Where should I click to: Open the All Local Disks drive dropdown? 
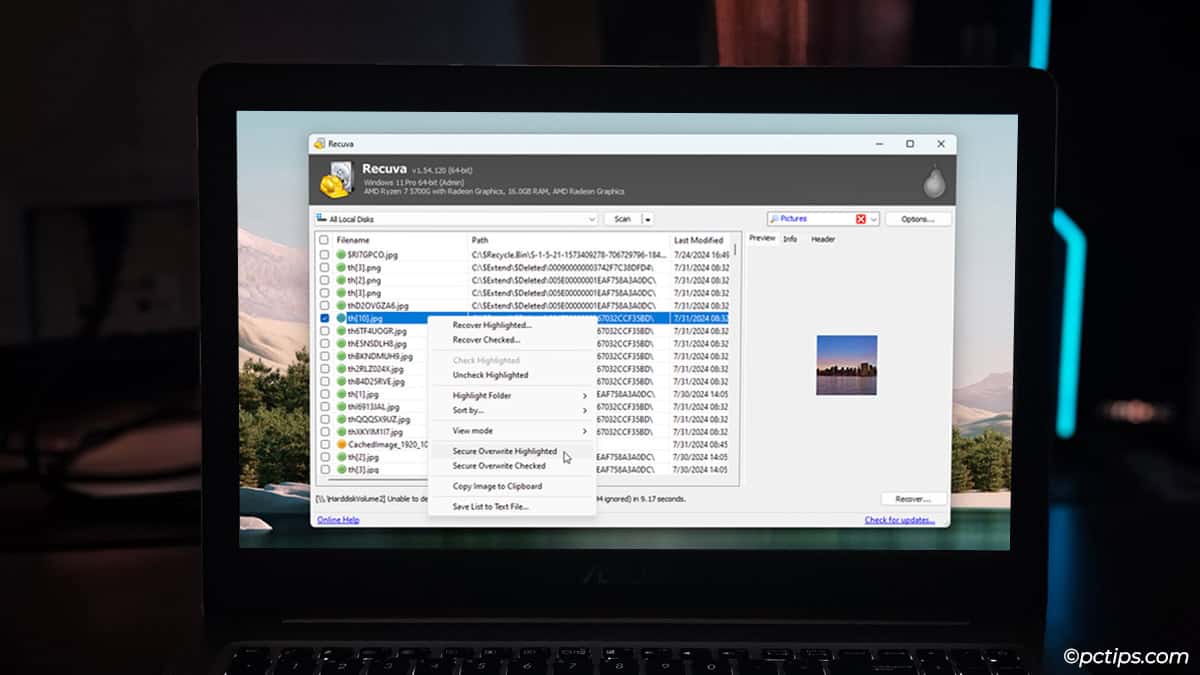tap(593, 218)
